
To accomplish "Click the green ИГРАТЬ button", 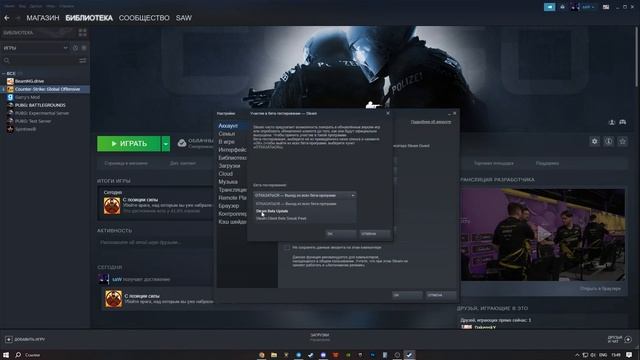I will click(x=129, y=144).
